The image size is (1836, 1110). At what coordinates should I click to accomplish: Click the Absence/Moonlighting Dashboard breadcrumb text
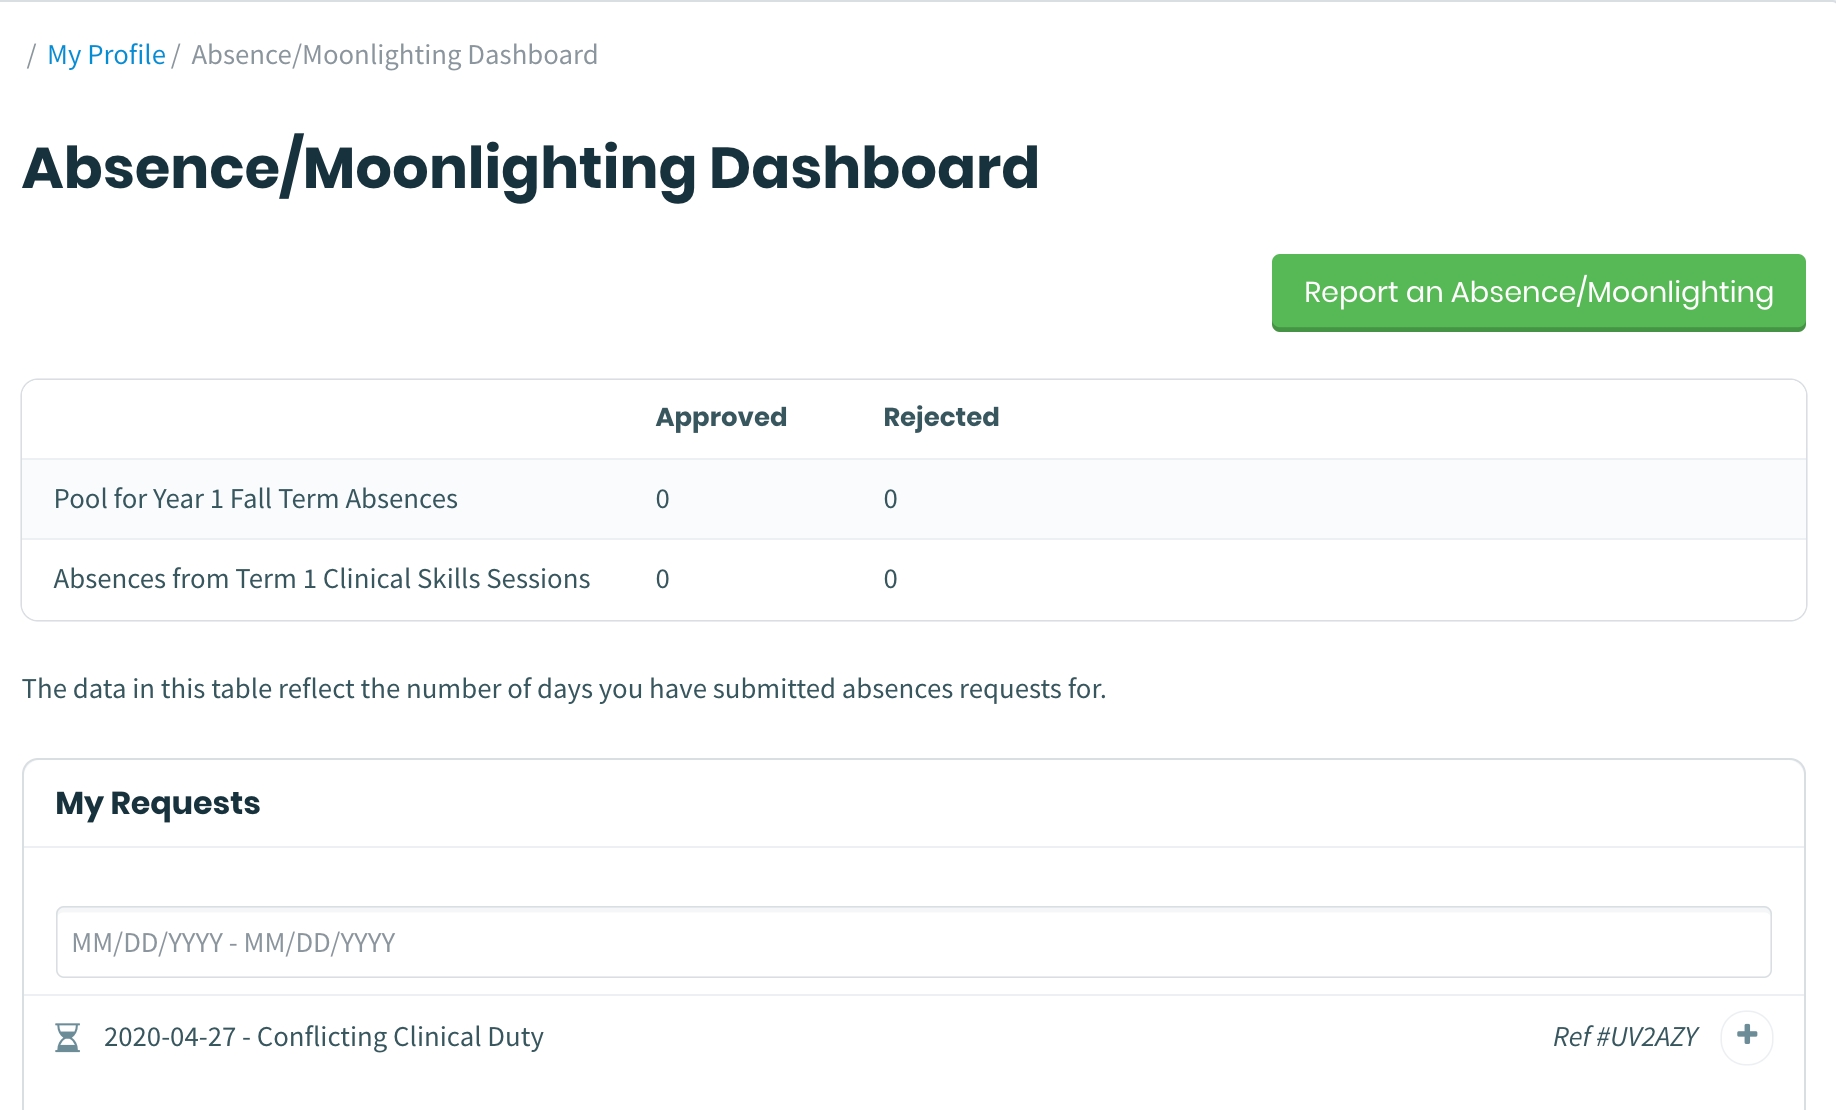point(394,55)
